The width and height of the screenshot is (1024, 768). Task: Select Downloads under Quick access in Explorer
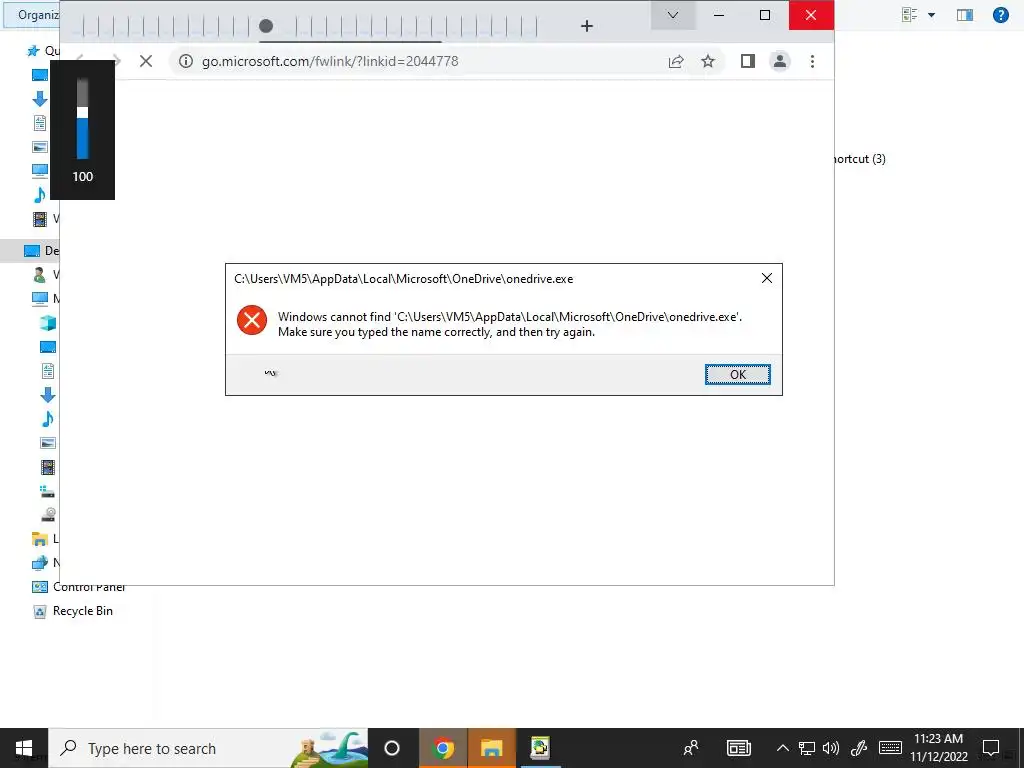[40, 99]
